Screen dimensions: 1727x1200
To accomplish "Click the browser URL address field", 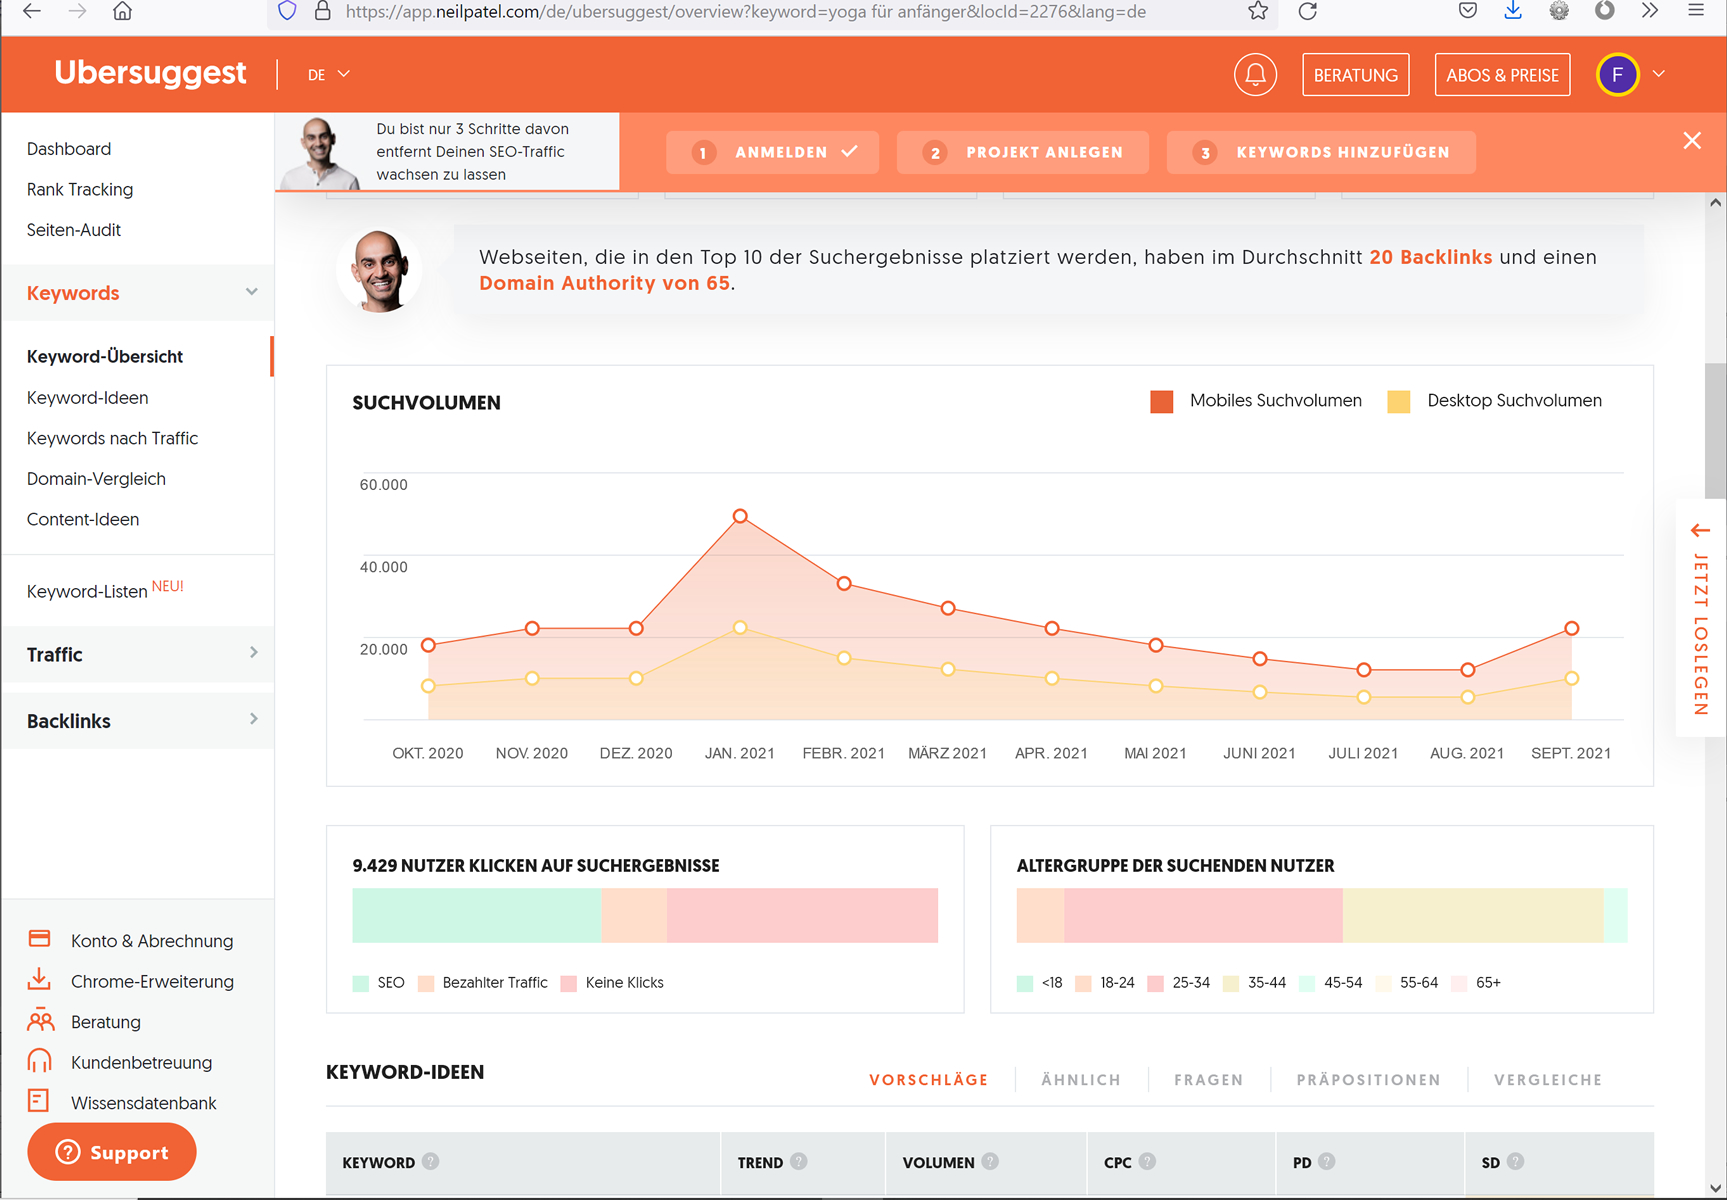I will point(744,11).
